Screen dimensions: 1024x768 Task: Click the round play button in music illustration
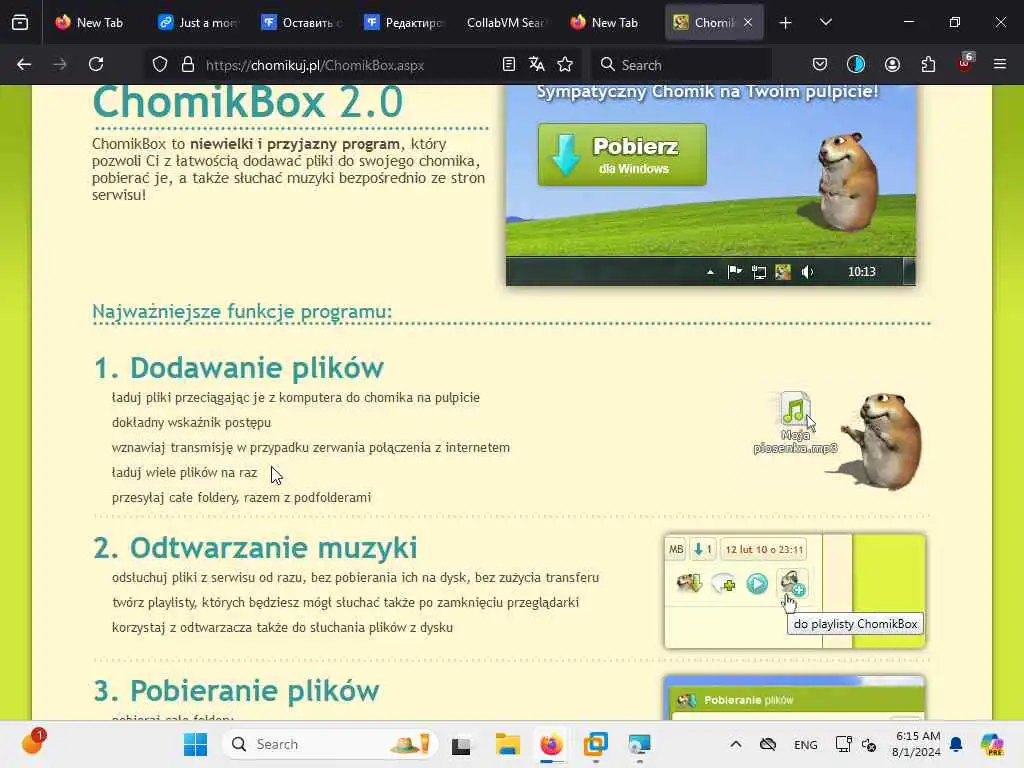pos(757,583)
